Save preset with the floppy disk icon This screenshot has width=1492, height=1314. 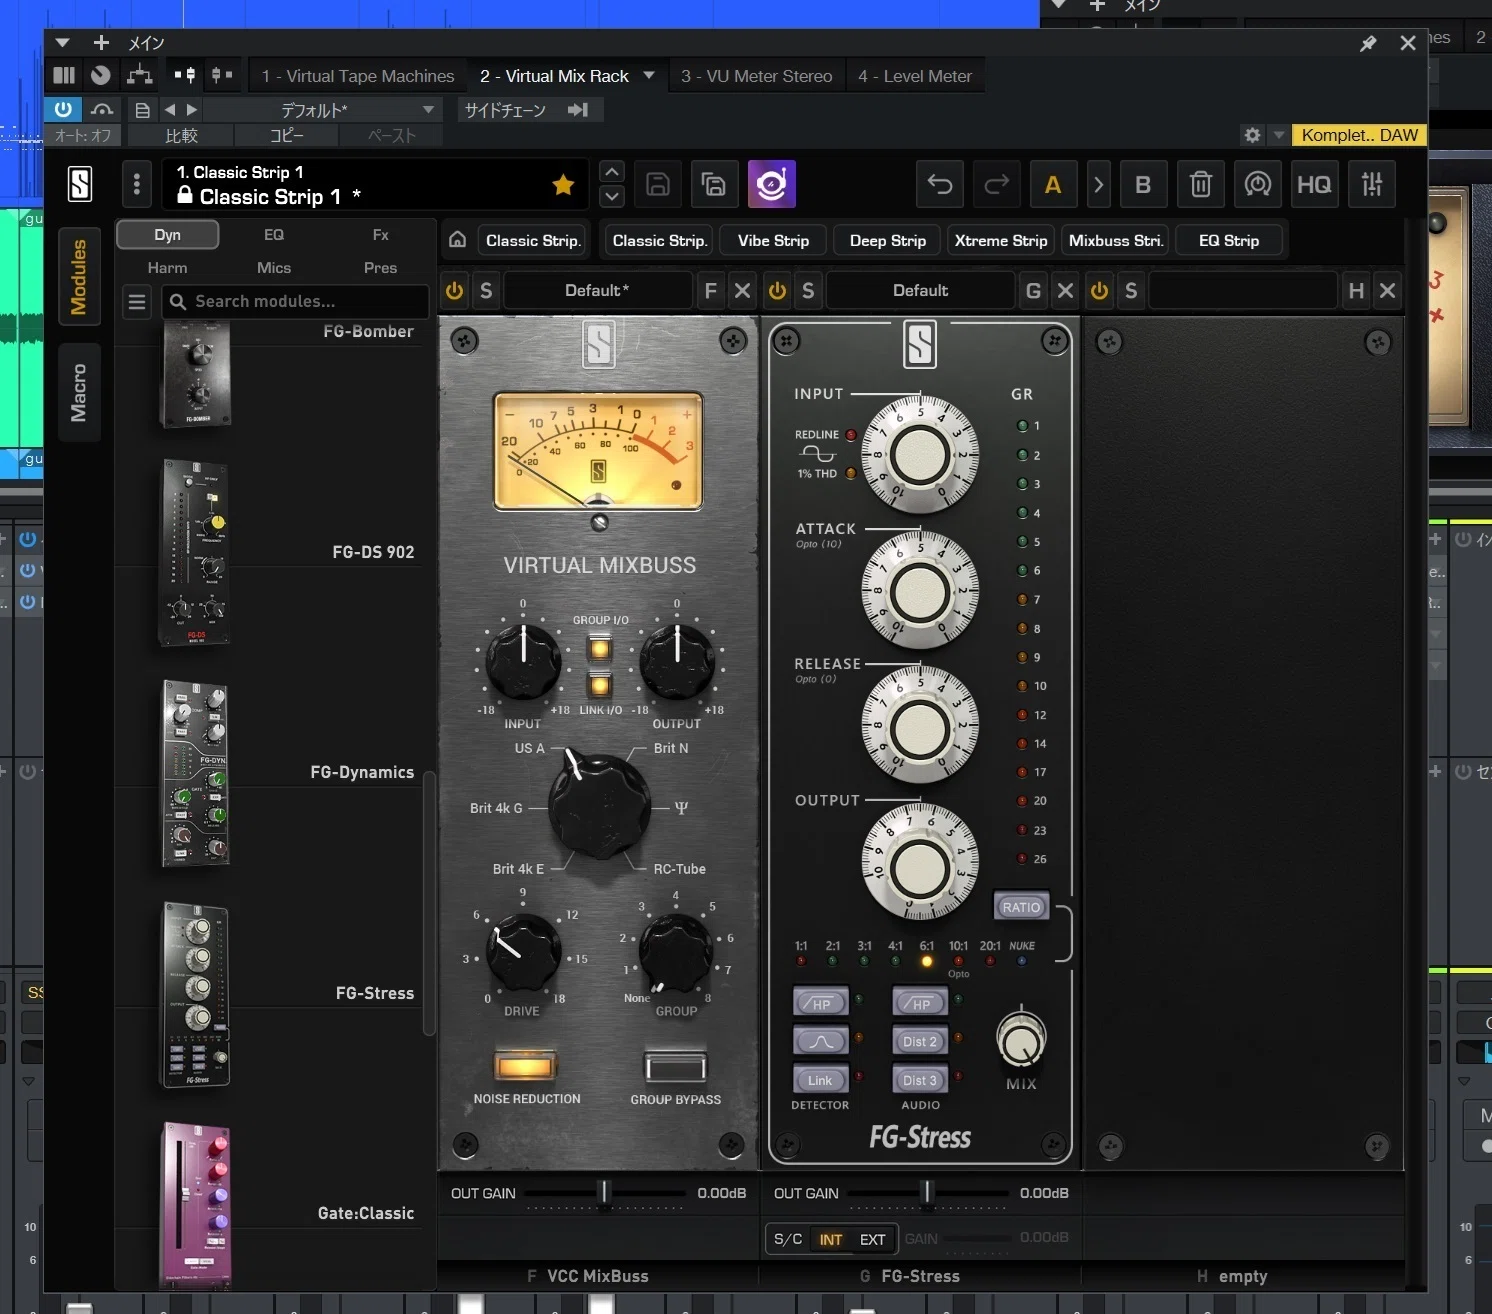coord(658,184)
